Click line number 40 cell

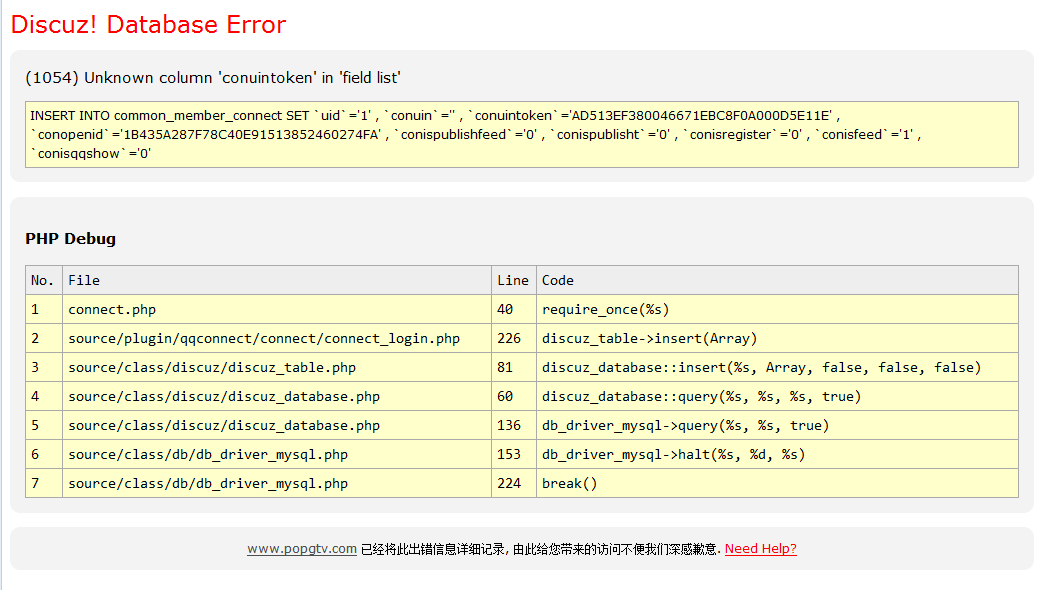tap(514, 310)
